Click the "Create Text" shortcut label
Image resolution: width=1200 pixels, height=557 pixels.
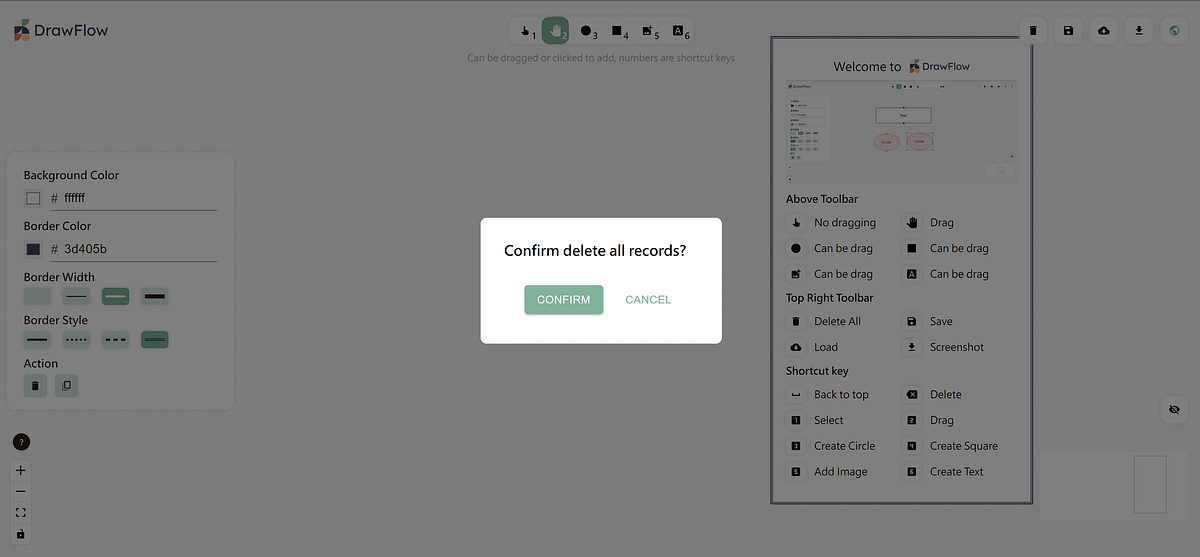click(x=957, y=472)
